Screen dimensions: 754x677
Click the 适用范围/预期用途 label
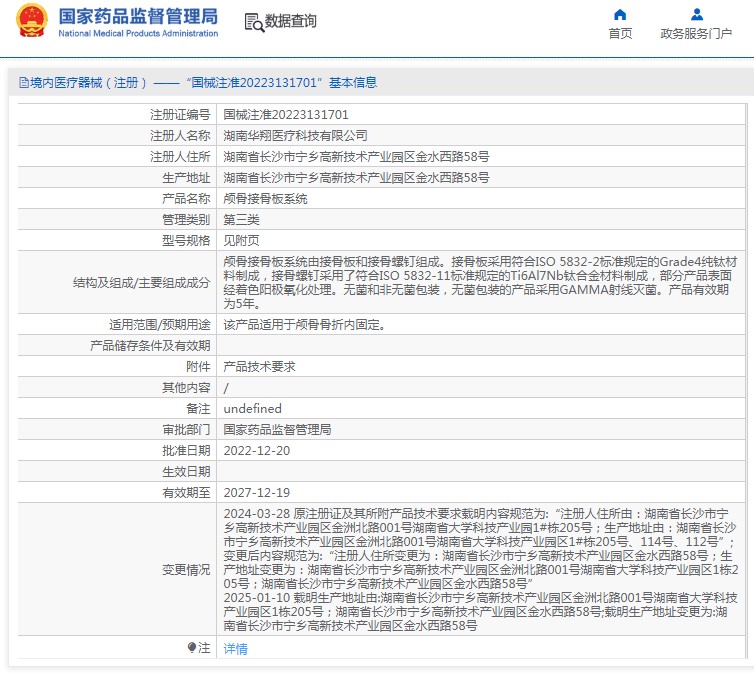click(160, 325)
